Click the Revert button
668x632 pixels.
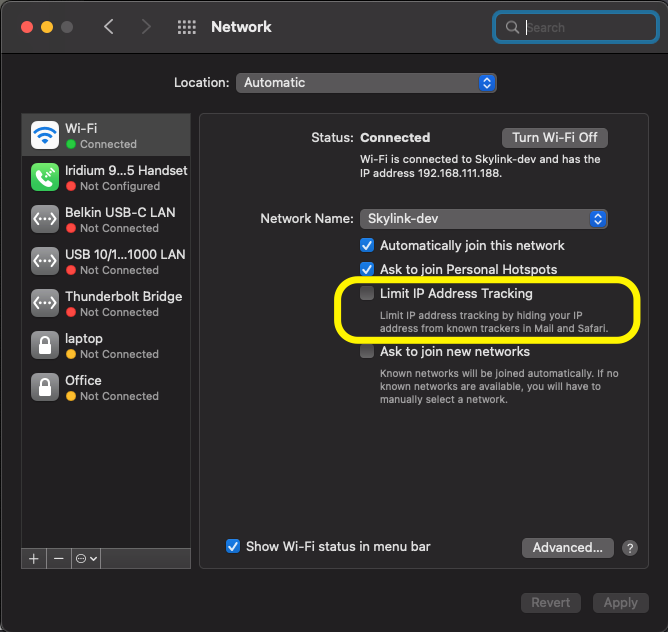pos(550,603)
